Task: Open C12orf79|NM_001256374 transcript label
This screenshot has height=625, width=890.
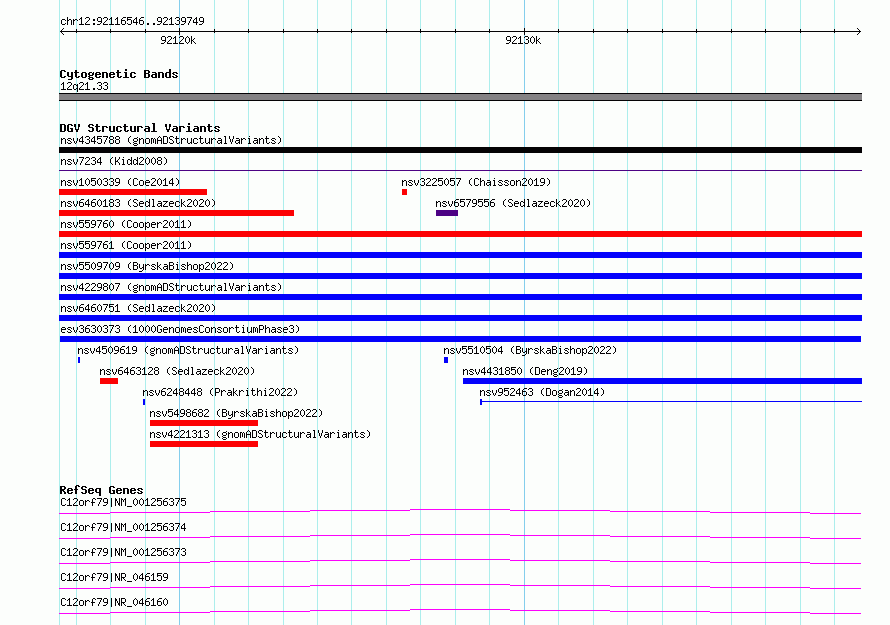Action: coord(123,527)
